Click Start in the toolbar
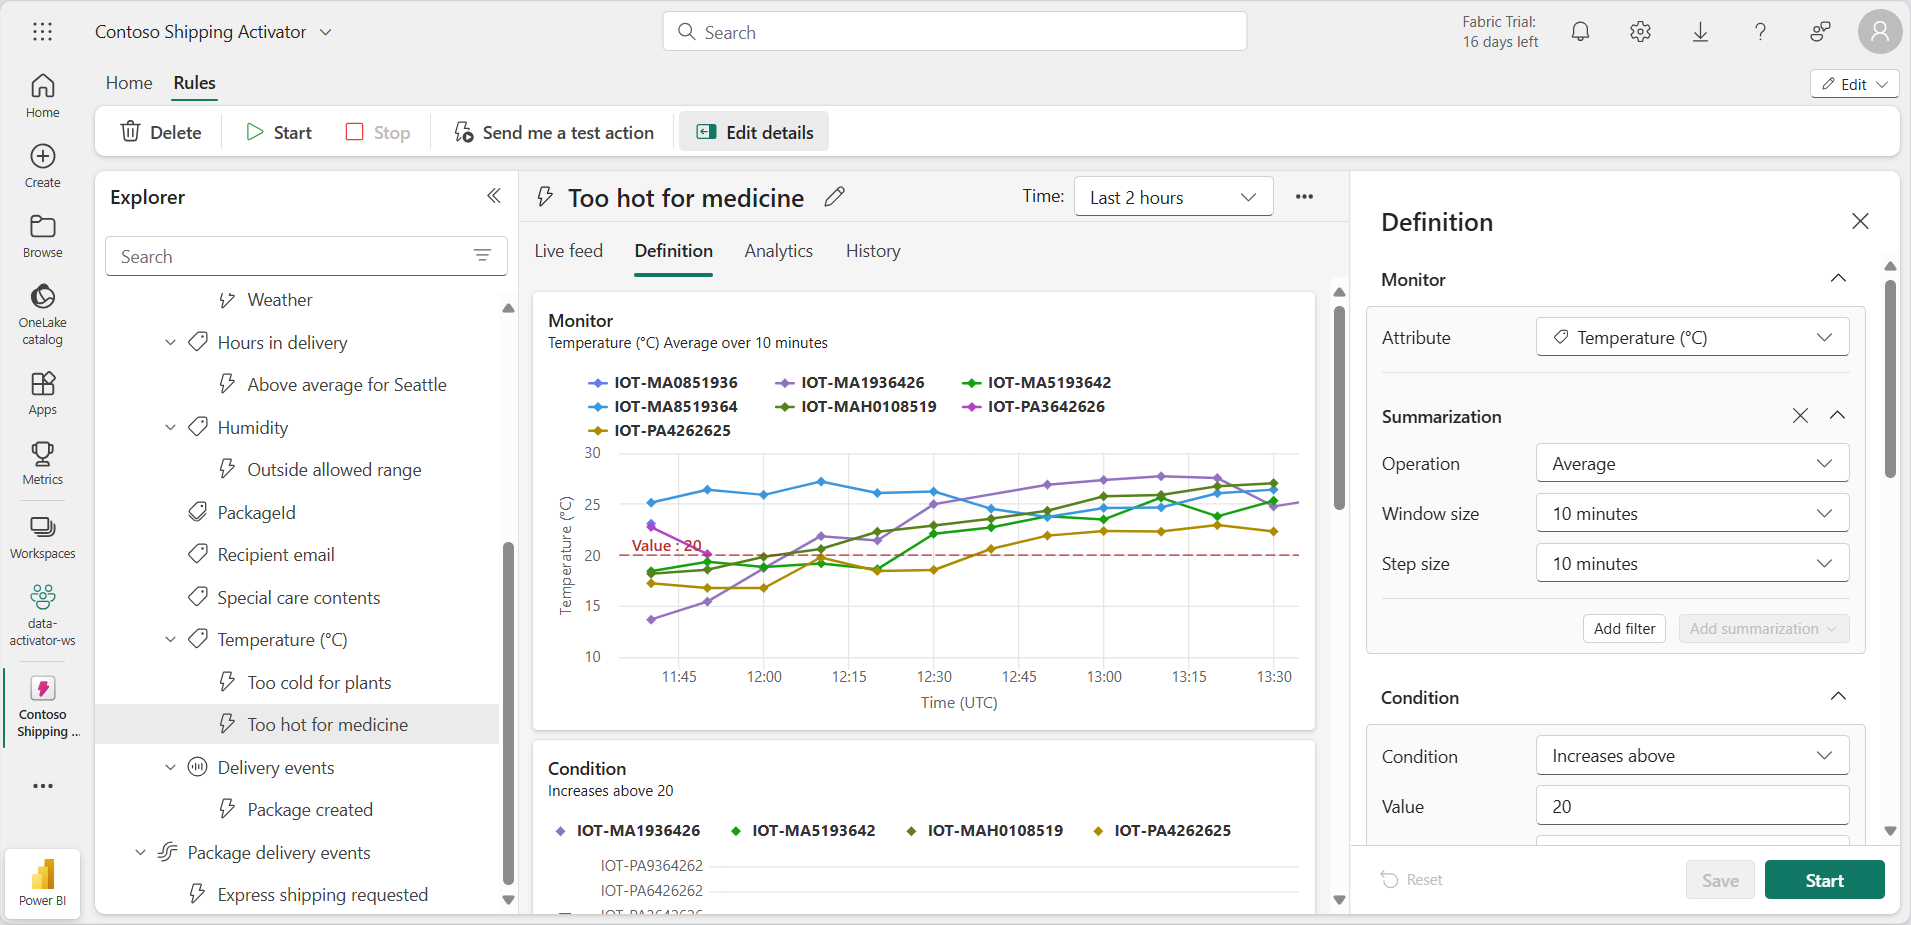The image size is (1911, 925). [x=279, y=132]
